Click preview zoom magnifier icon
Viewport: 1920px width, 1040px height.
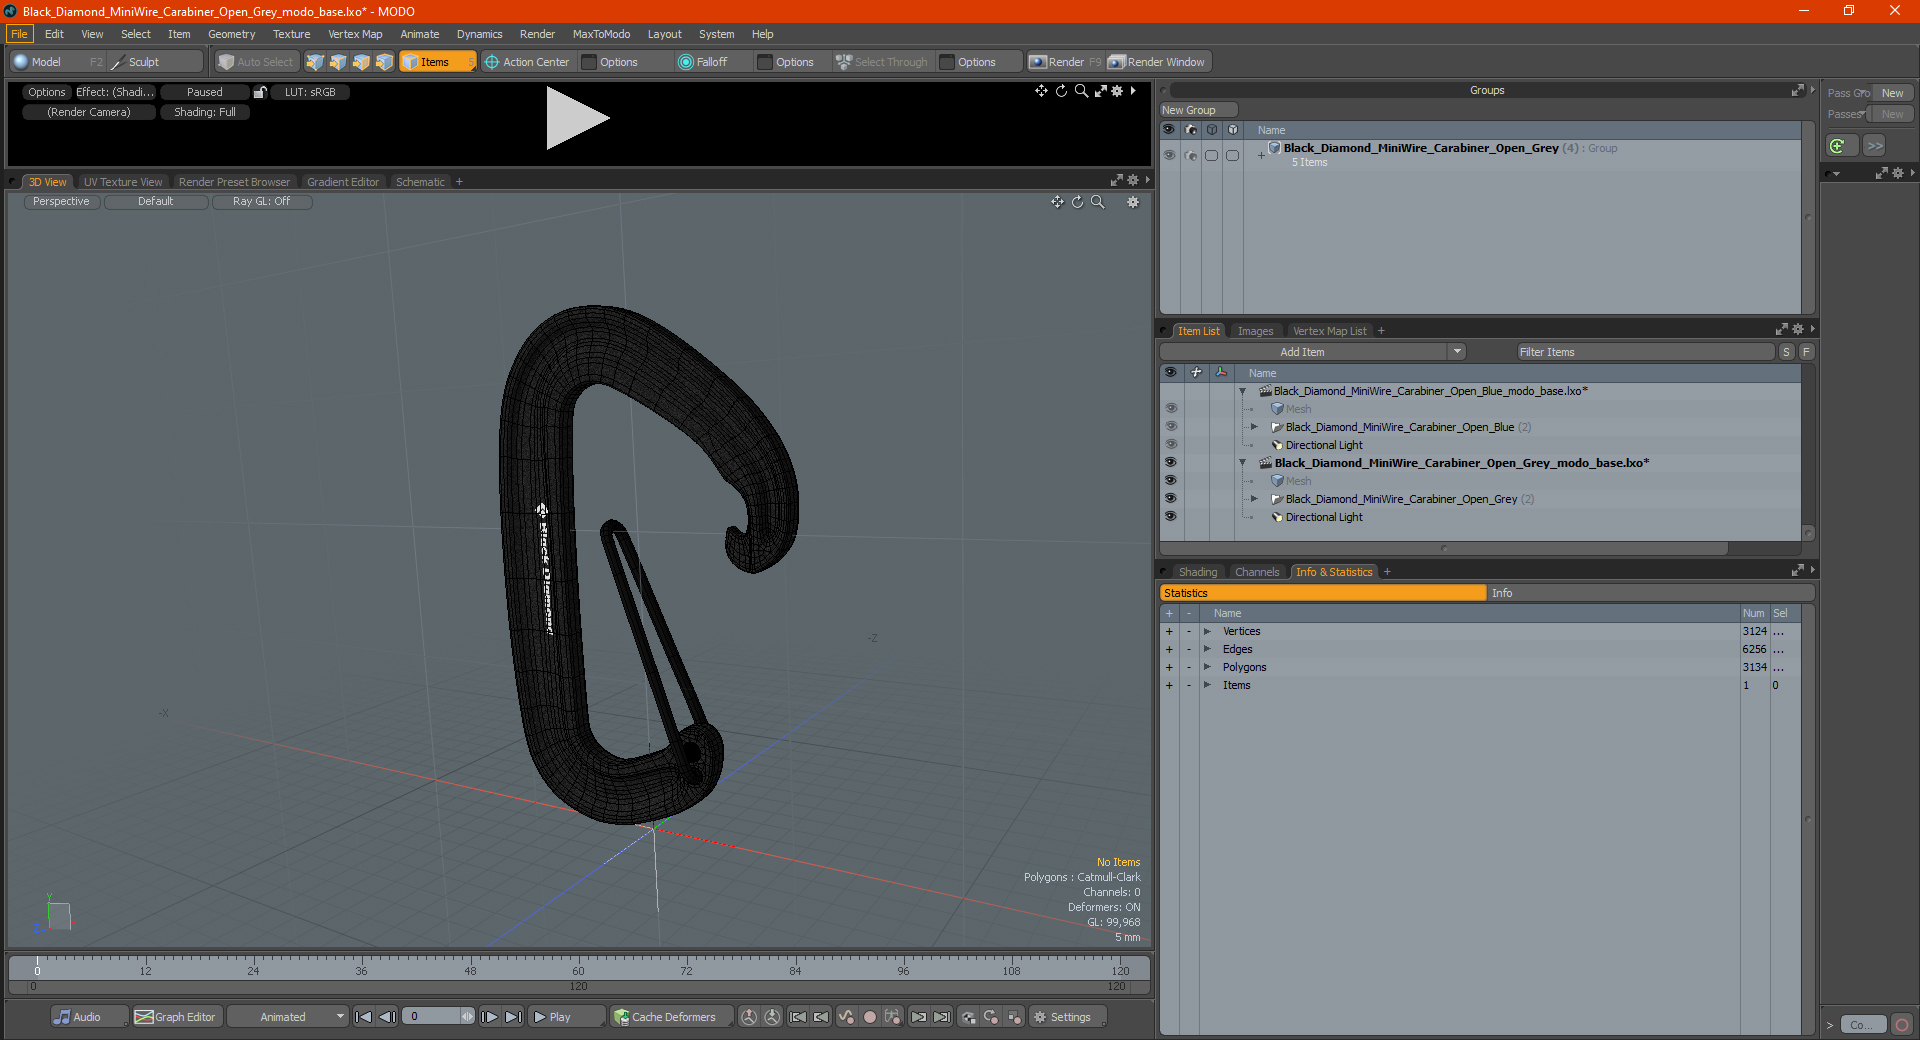click(x=1081, y=91)
